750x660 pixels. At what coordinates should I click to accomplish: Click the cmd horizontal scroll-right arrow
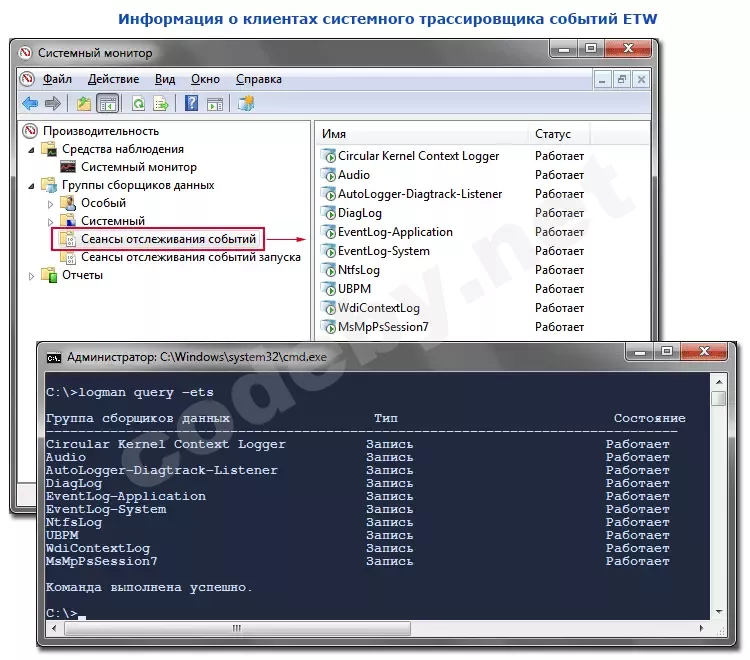[701, 628]
